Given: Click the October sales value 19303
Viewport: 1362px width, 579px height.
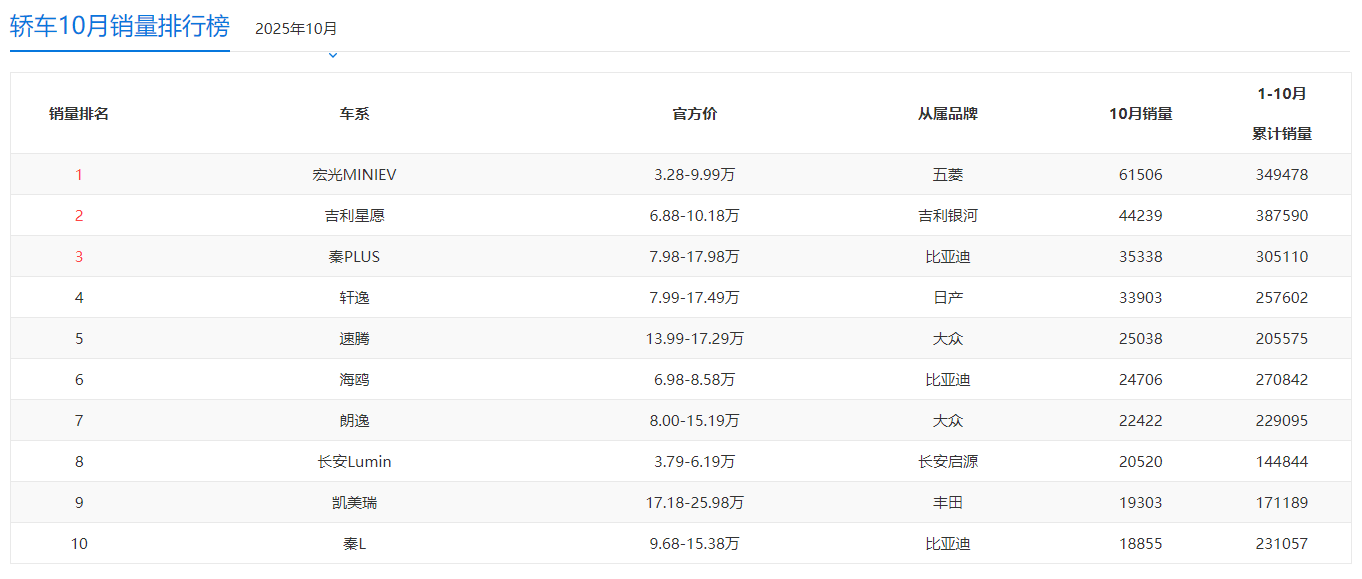Looking at the screenshot, I should (1141, 503).
